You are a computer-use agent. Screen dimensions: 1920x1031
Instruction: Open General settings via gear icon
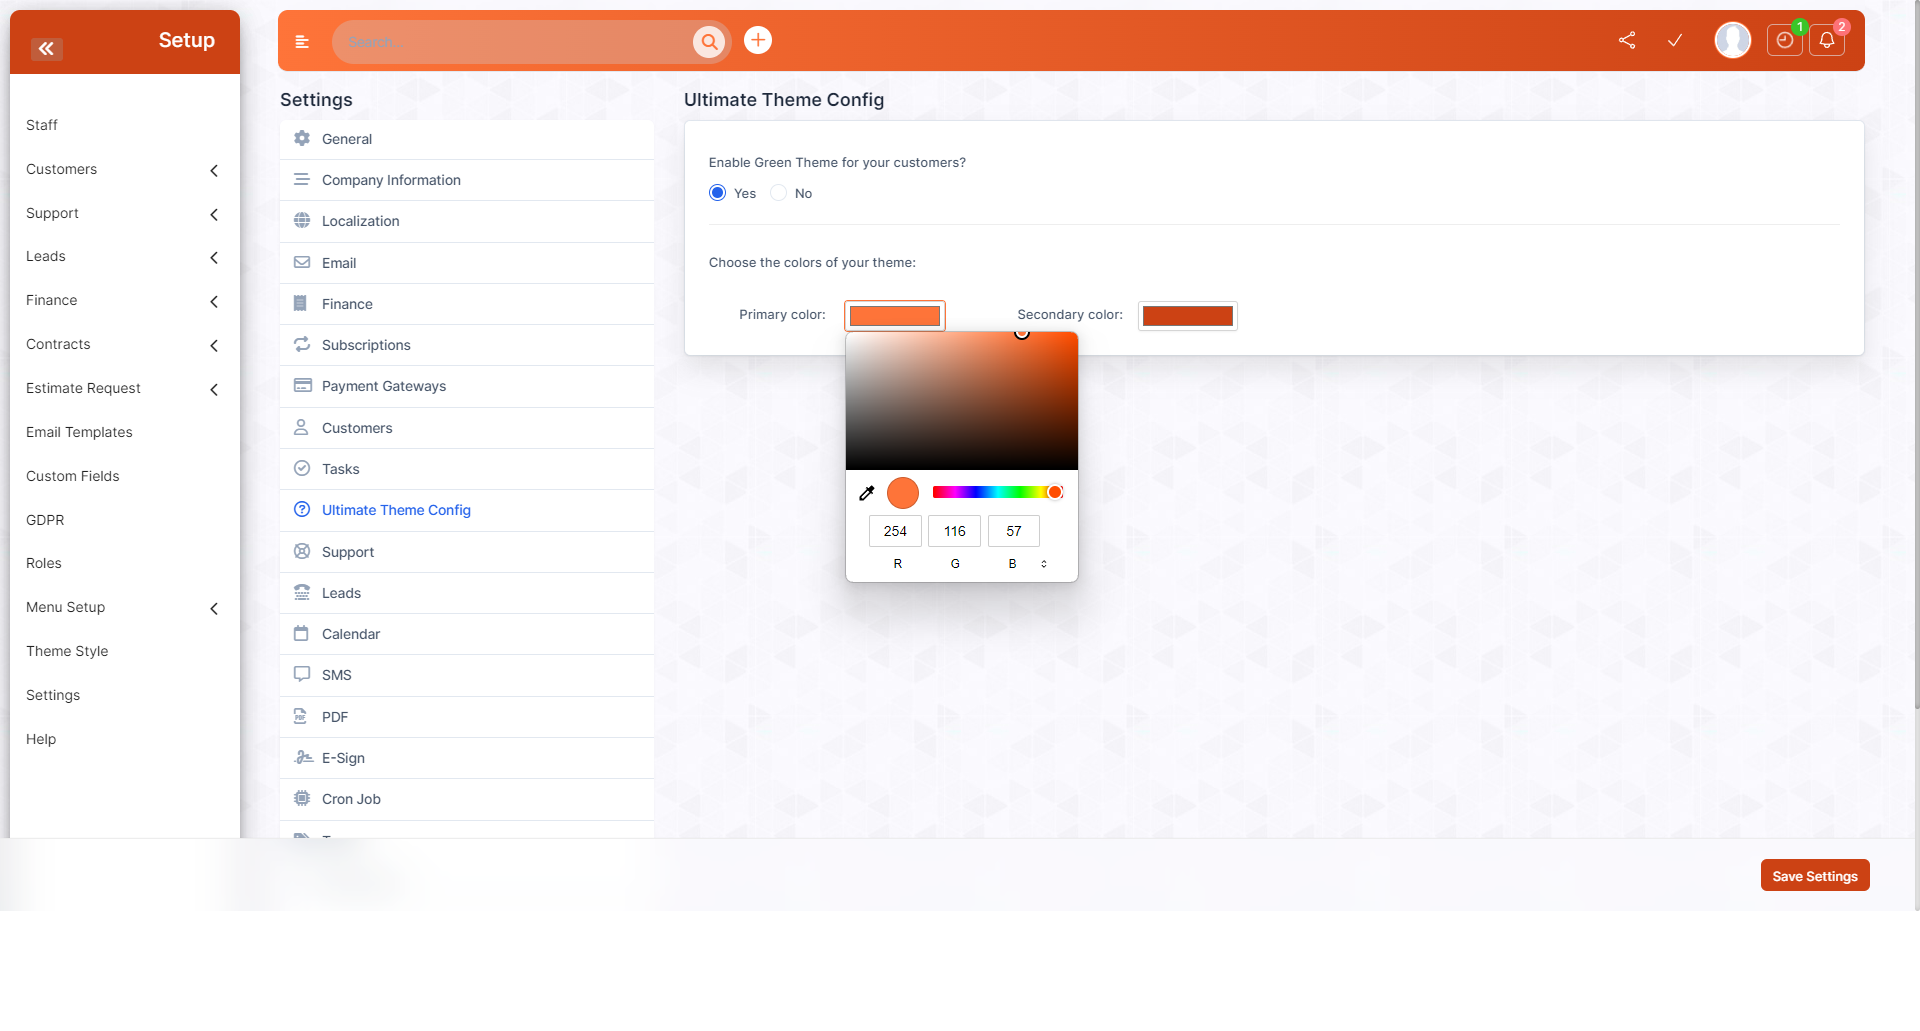[x=301, y=139]
